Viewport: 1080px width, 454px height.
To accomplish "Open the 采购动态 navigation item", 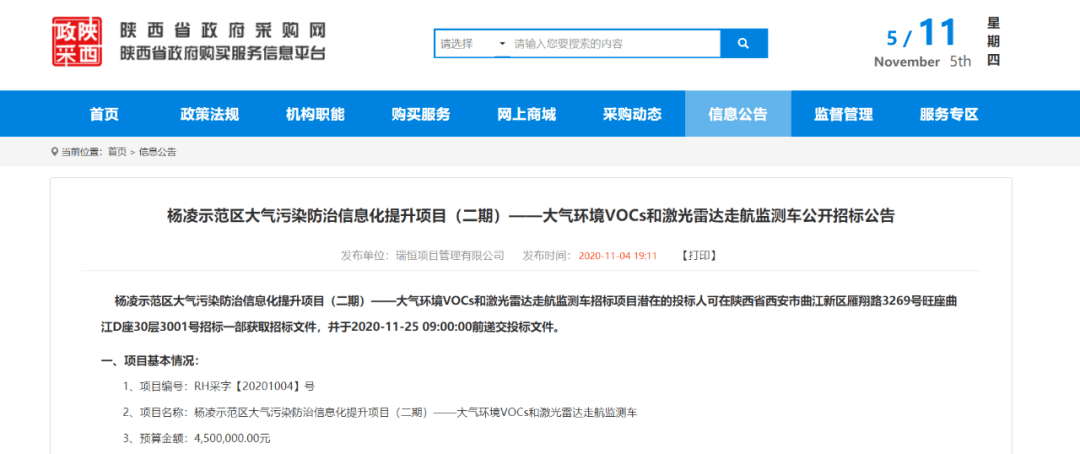I will 632,114.
